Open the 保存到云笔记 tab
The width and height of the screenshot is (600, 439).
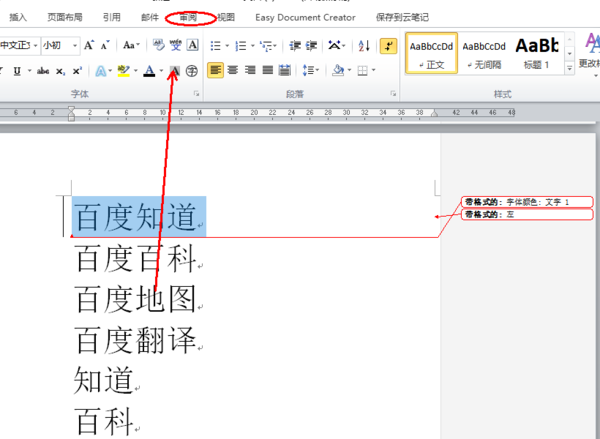click(x=402, y=18)
